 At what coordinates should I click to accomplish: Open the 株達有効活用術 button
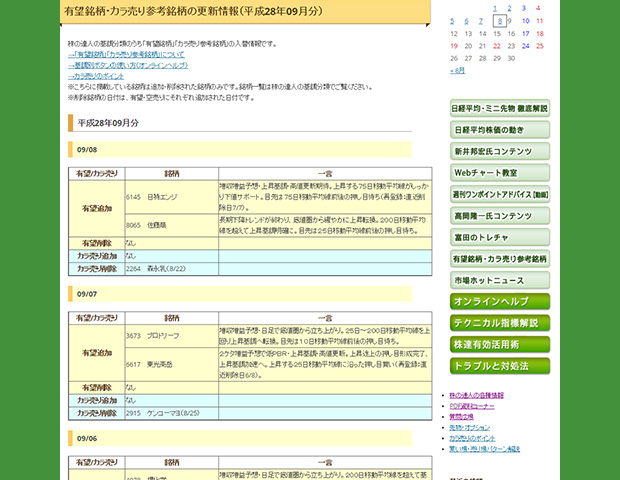tap(500, 344)
